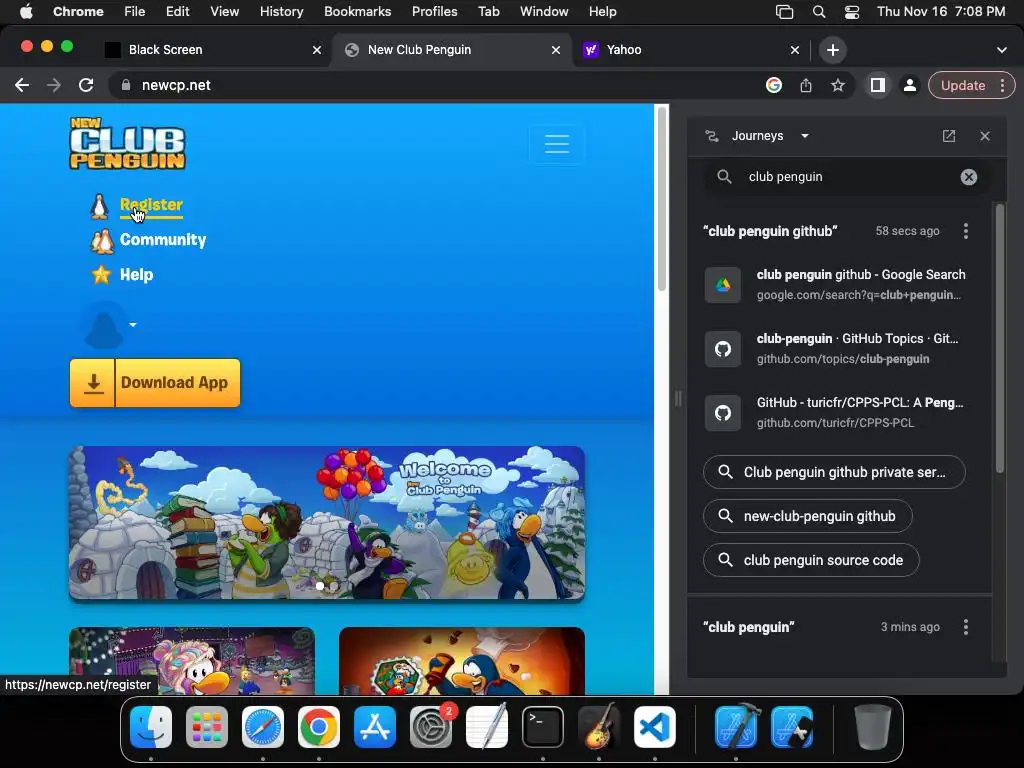This screenshot has height=768, width=1024.
Task: Close the Black Screen tab
Action: 317,50
